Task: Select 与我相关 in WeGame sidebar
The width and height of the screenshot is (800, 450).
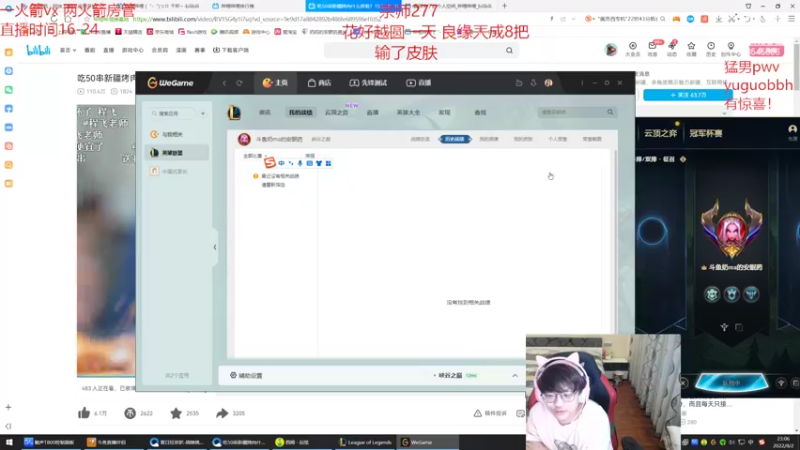Action: [x=177, y=134]
